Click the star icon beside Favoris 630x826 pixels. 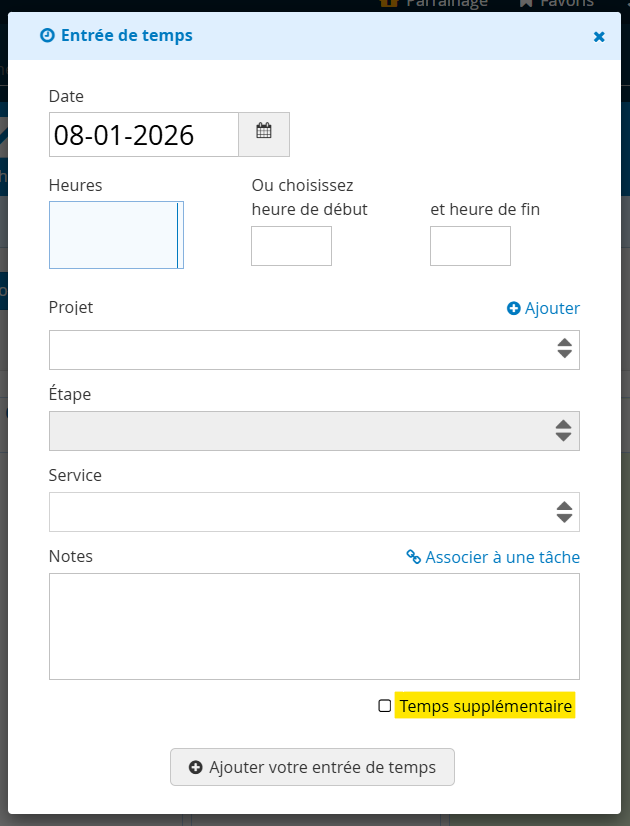pyautogui.click(x=526, y=4)
